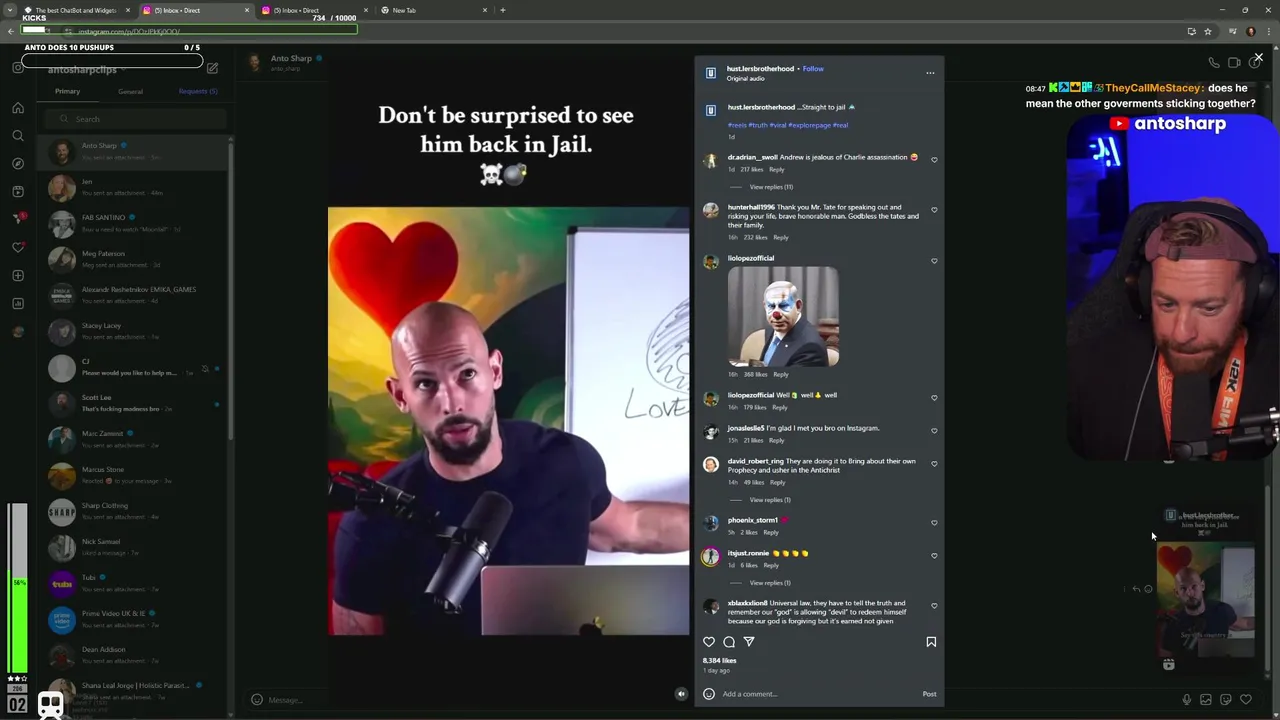The image size is (1280, 720).
Task: Open the antosharpclips account switcher dropdown
Action: (88, 70)
